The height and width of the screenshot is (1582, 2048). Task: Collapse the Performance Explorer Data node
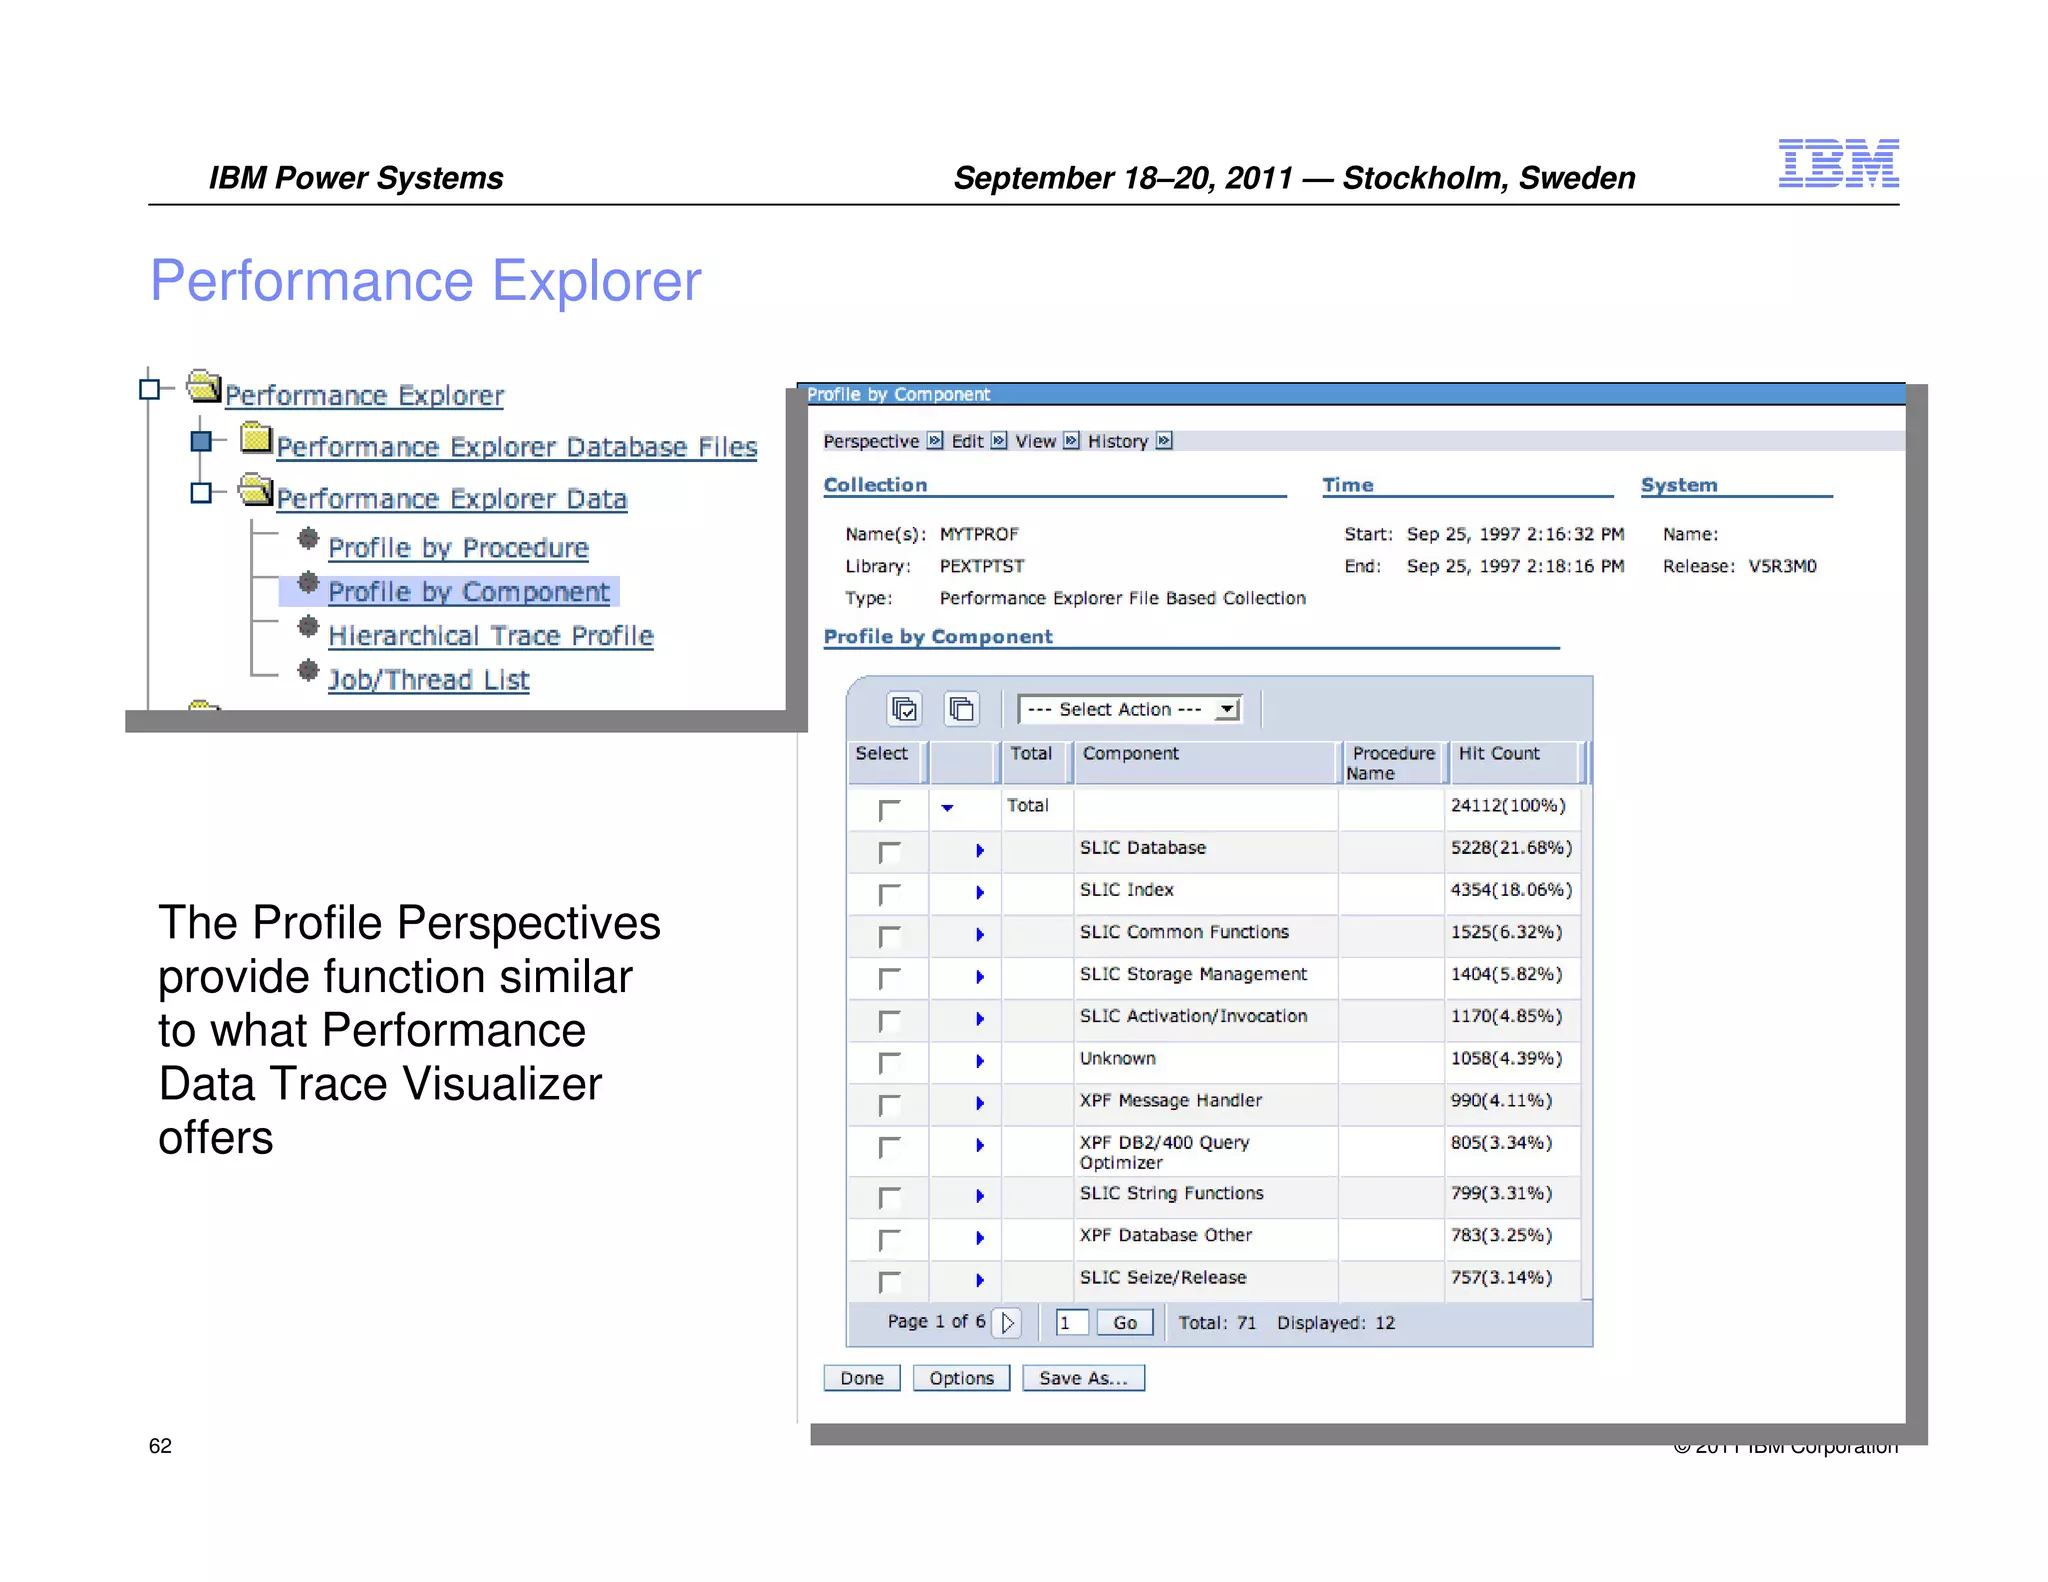(201, 492)
